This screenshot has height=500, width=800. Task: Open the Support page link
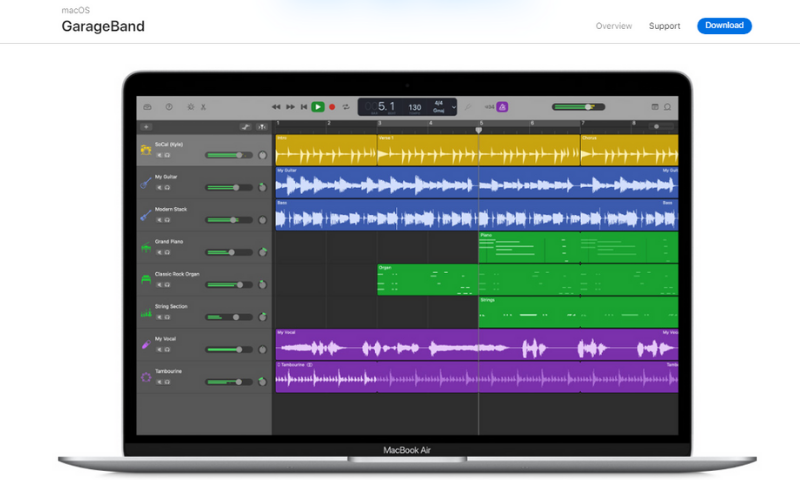(664, 26)
